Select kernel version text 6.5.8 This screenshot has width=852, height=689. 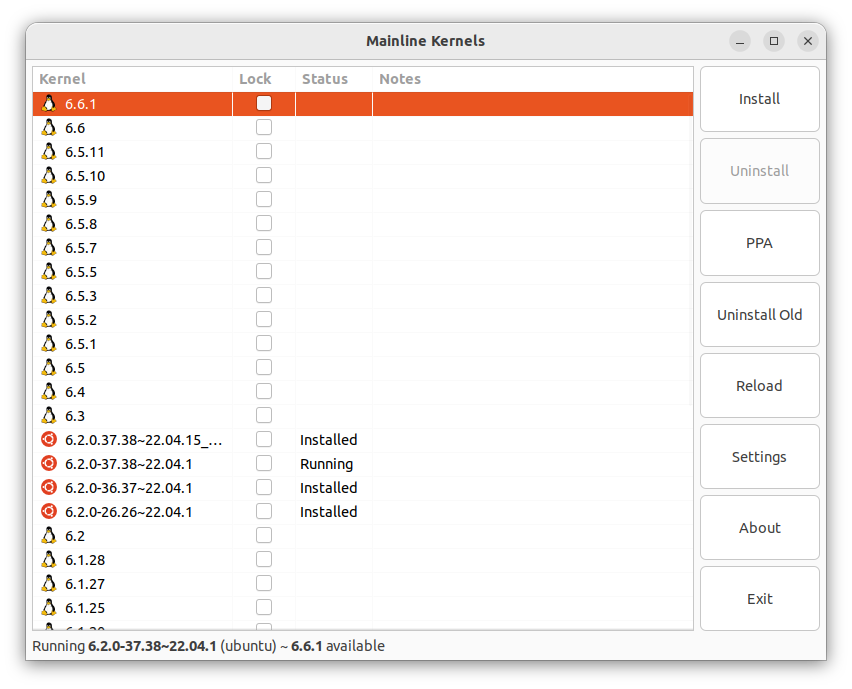(x=81, y=224)
